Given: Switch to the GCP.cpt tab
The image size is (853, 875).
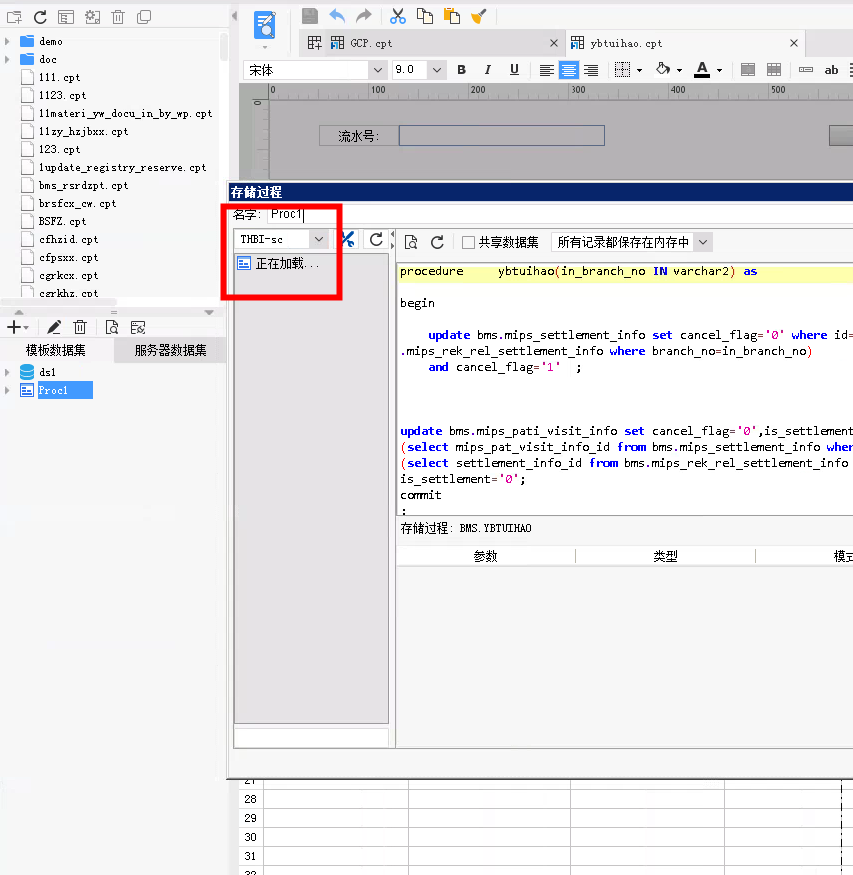Looking at the screenshot, I should (370, 43).
